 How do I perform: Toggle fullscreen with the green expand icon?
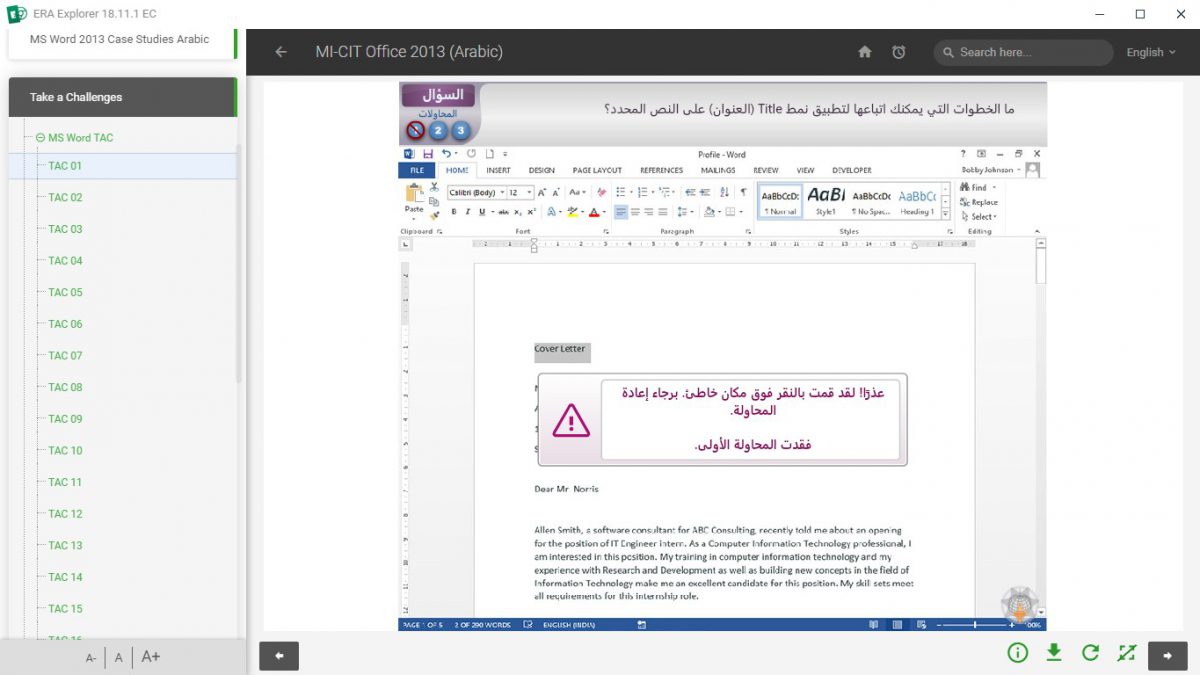coord(1127,653)
